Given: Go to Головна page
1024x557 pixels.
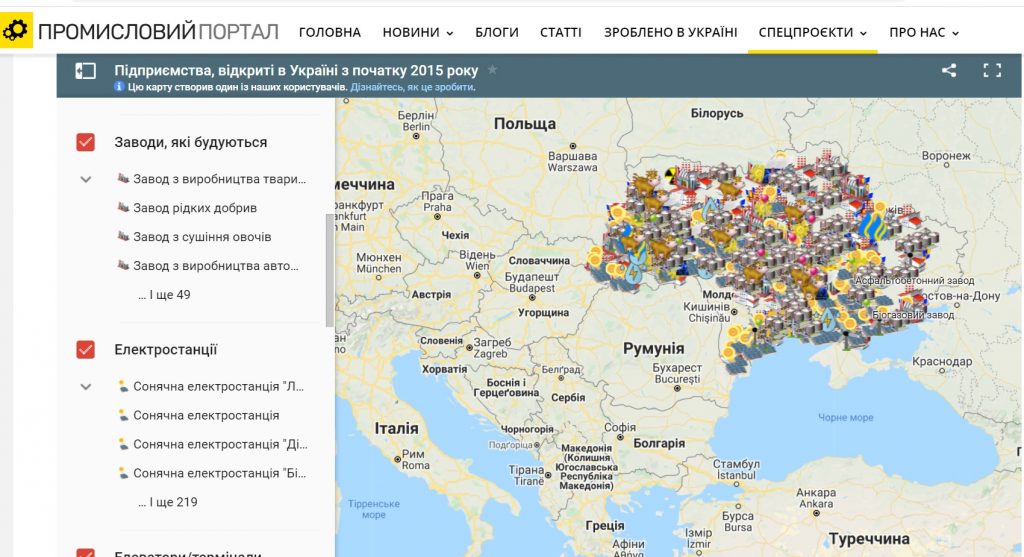Looking at the screenshot, I should [330, 32].
